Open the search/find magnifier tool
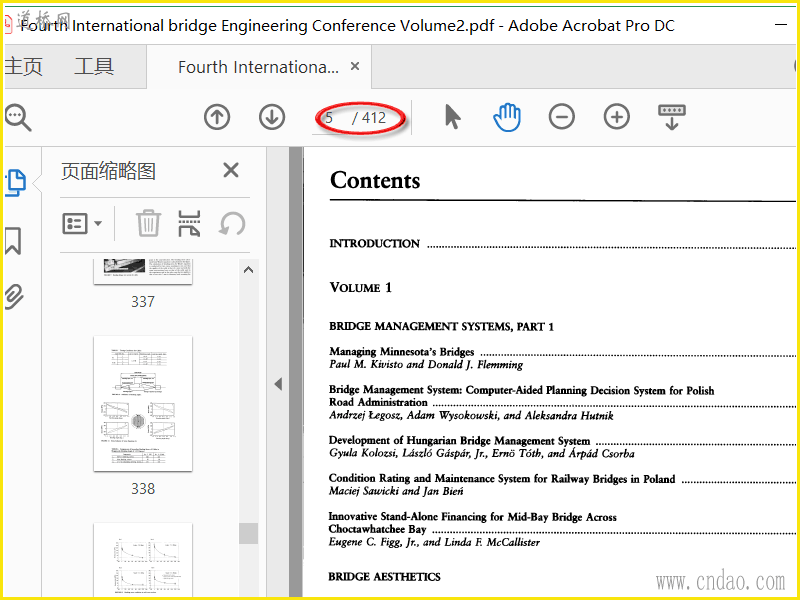The width and height of the screenshot is (800, 600). click(18, 118)
